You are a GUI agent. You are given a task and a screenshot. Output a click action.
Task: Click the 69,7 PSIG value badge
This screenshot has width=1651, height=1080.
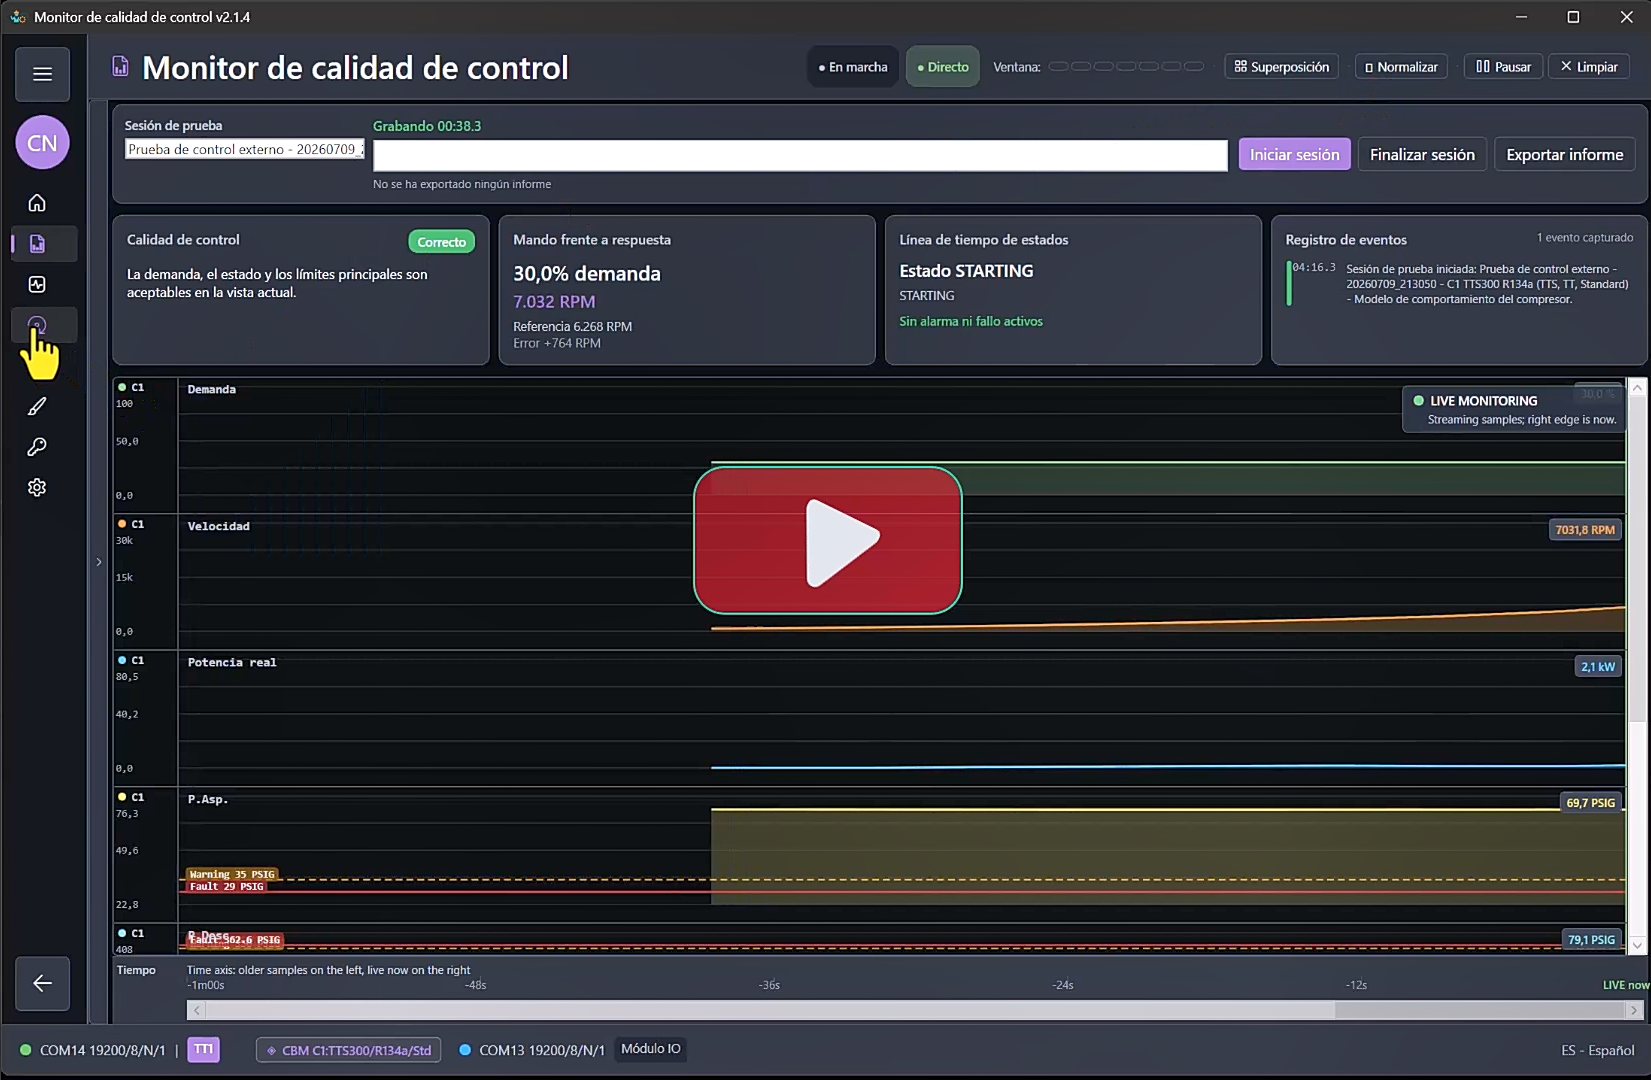pyautogui.click(x=1590, y=803)
